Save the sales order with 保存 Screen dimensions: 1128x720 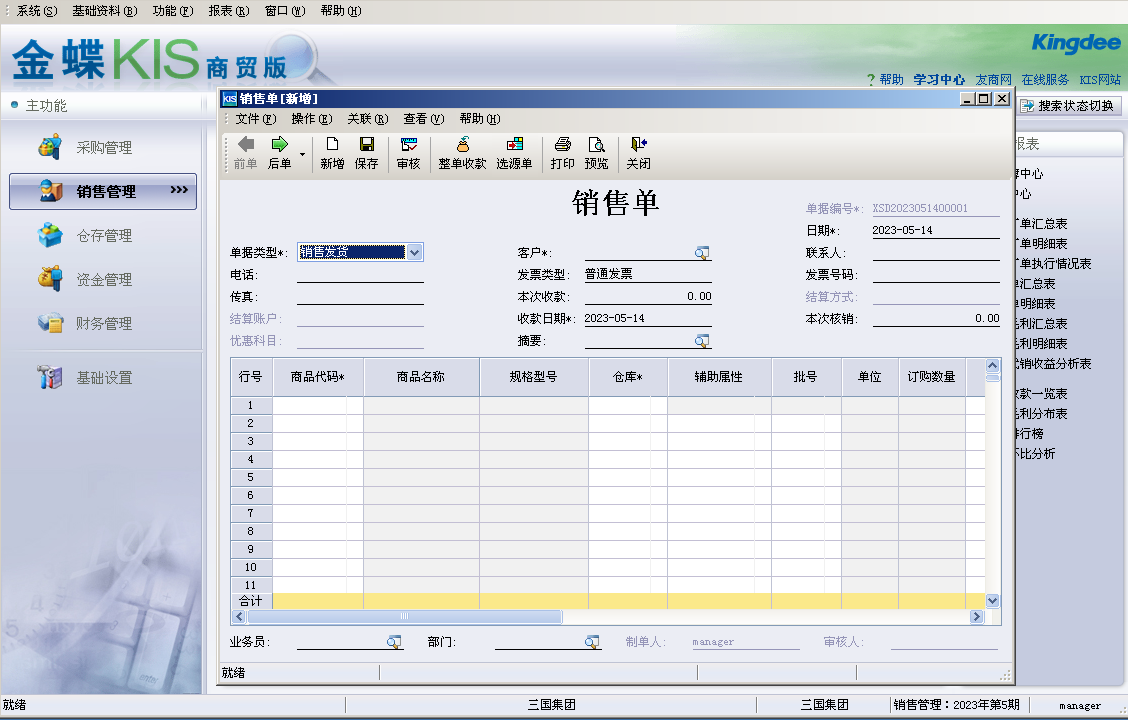(366, 153)
